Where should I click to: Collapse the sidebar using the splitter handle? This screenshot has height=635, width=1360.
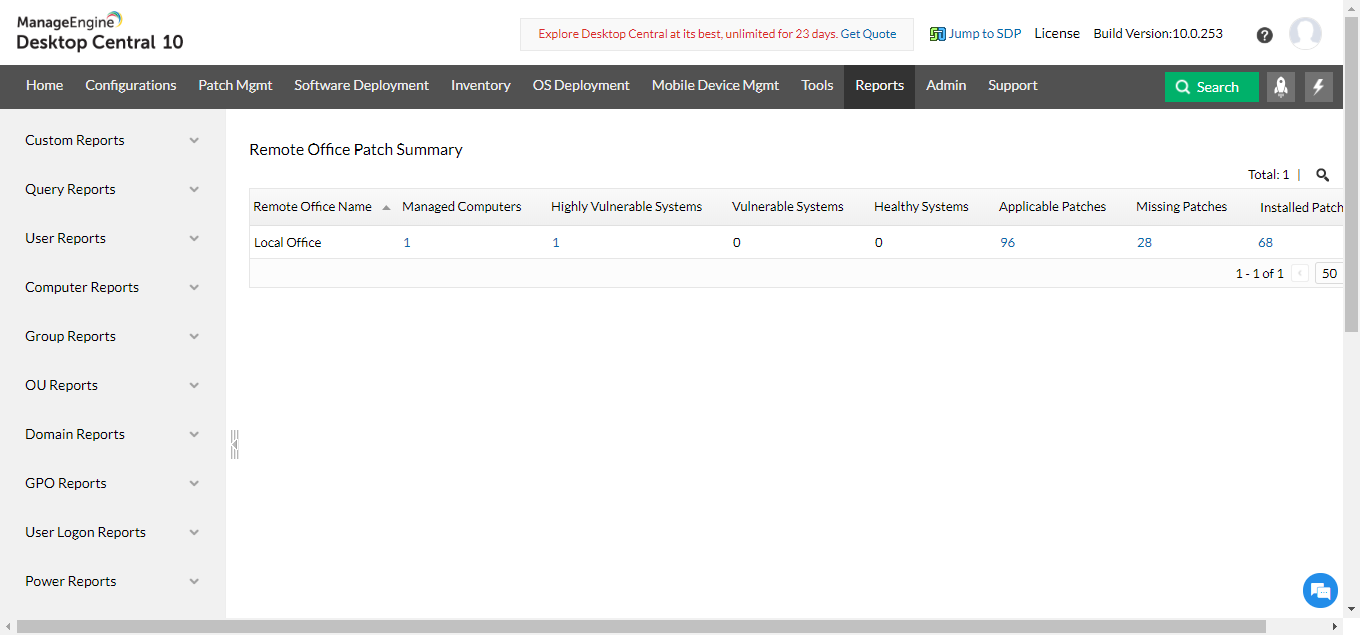[x=234, y=444]
